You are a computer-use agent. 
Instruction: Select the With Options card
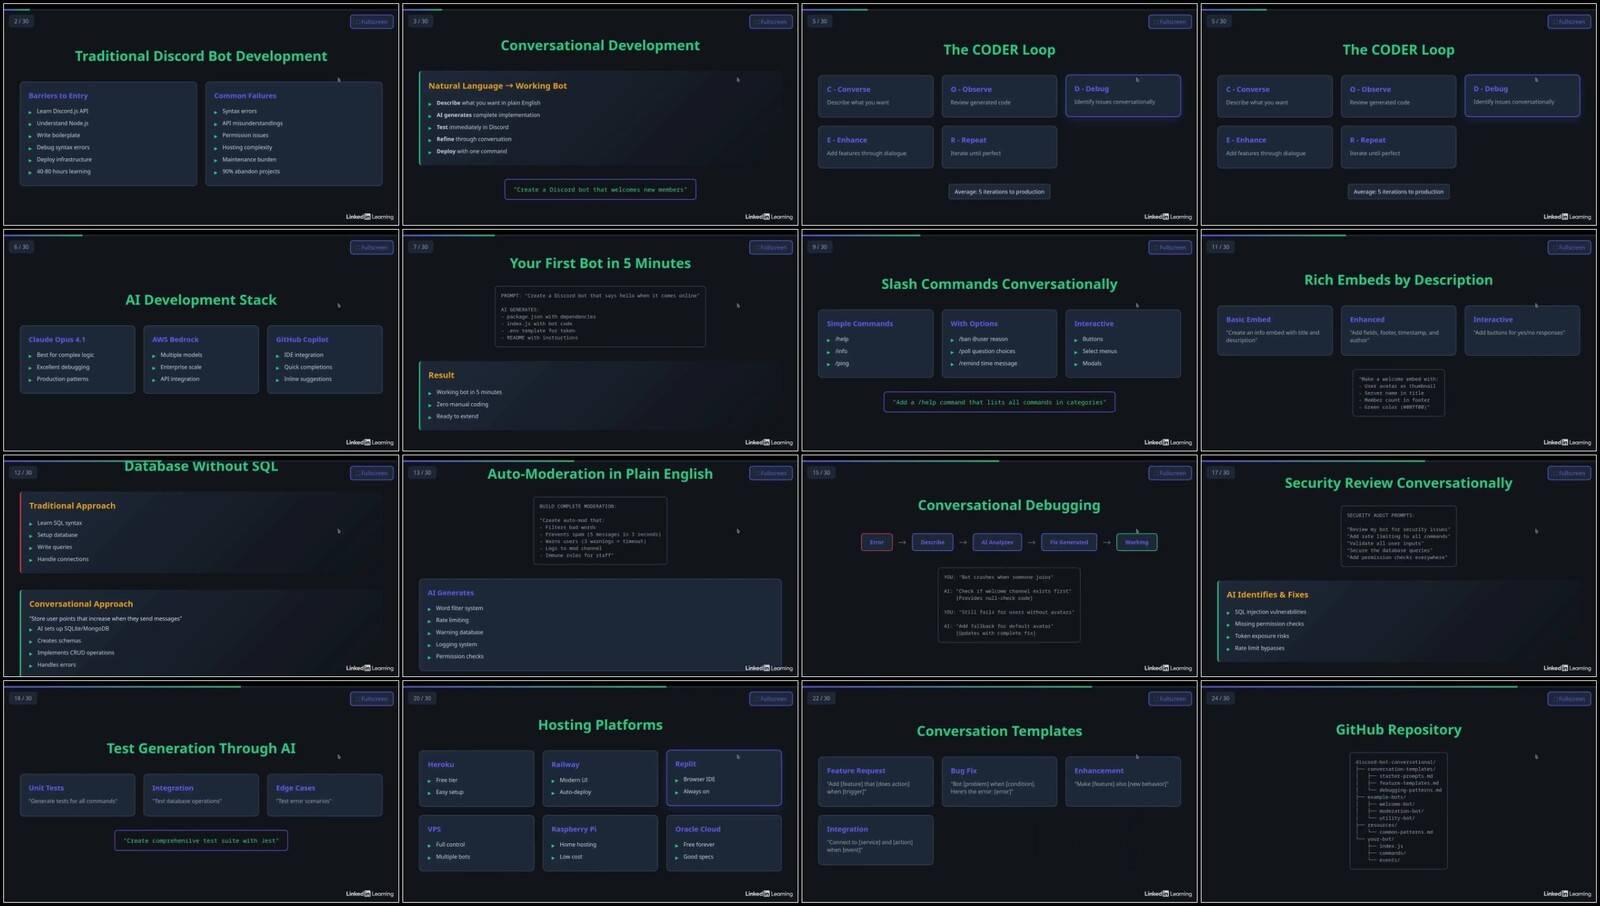coord(999,343)
